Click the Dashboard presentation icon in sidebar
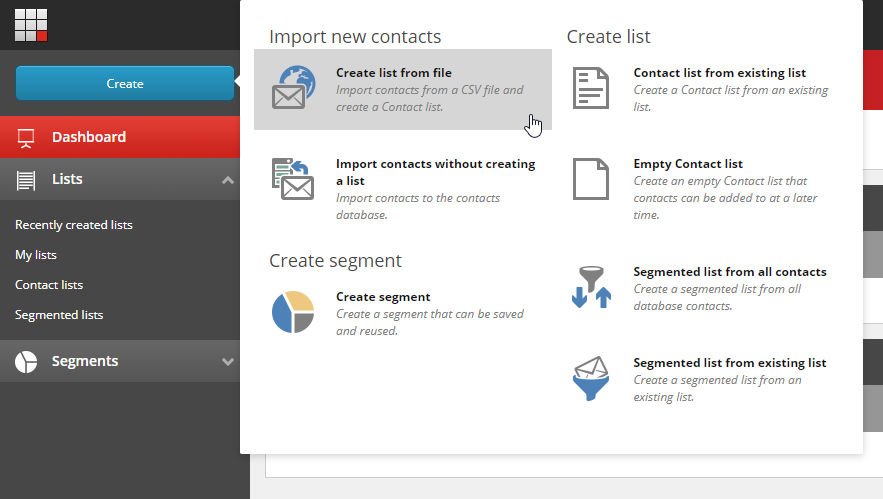 pyautogui.click(x=26, y=138)
